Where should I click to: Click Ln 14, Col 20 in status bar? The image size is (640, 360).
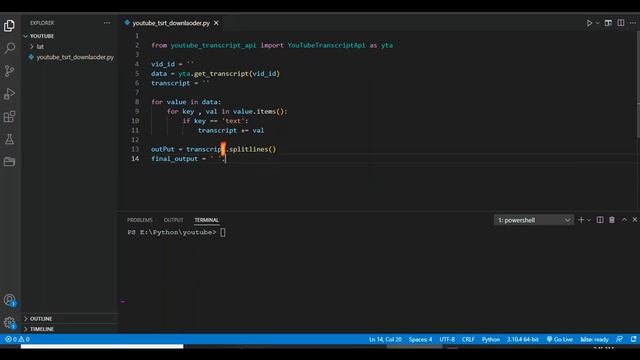point(385,339)
